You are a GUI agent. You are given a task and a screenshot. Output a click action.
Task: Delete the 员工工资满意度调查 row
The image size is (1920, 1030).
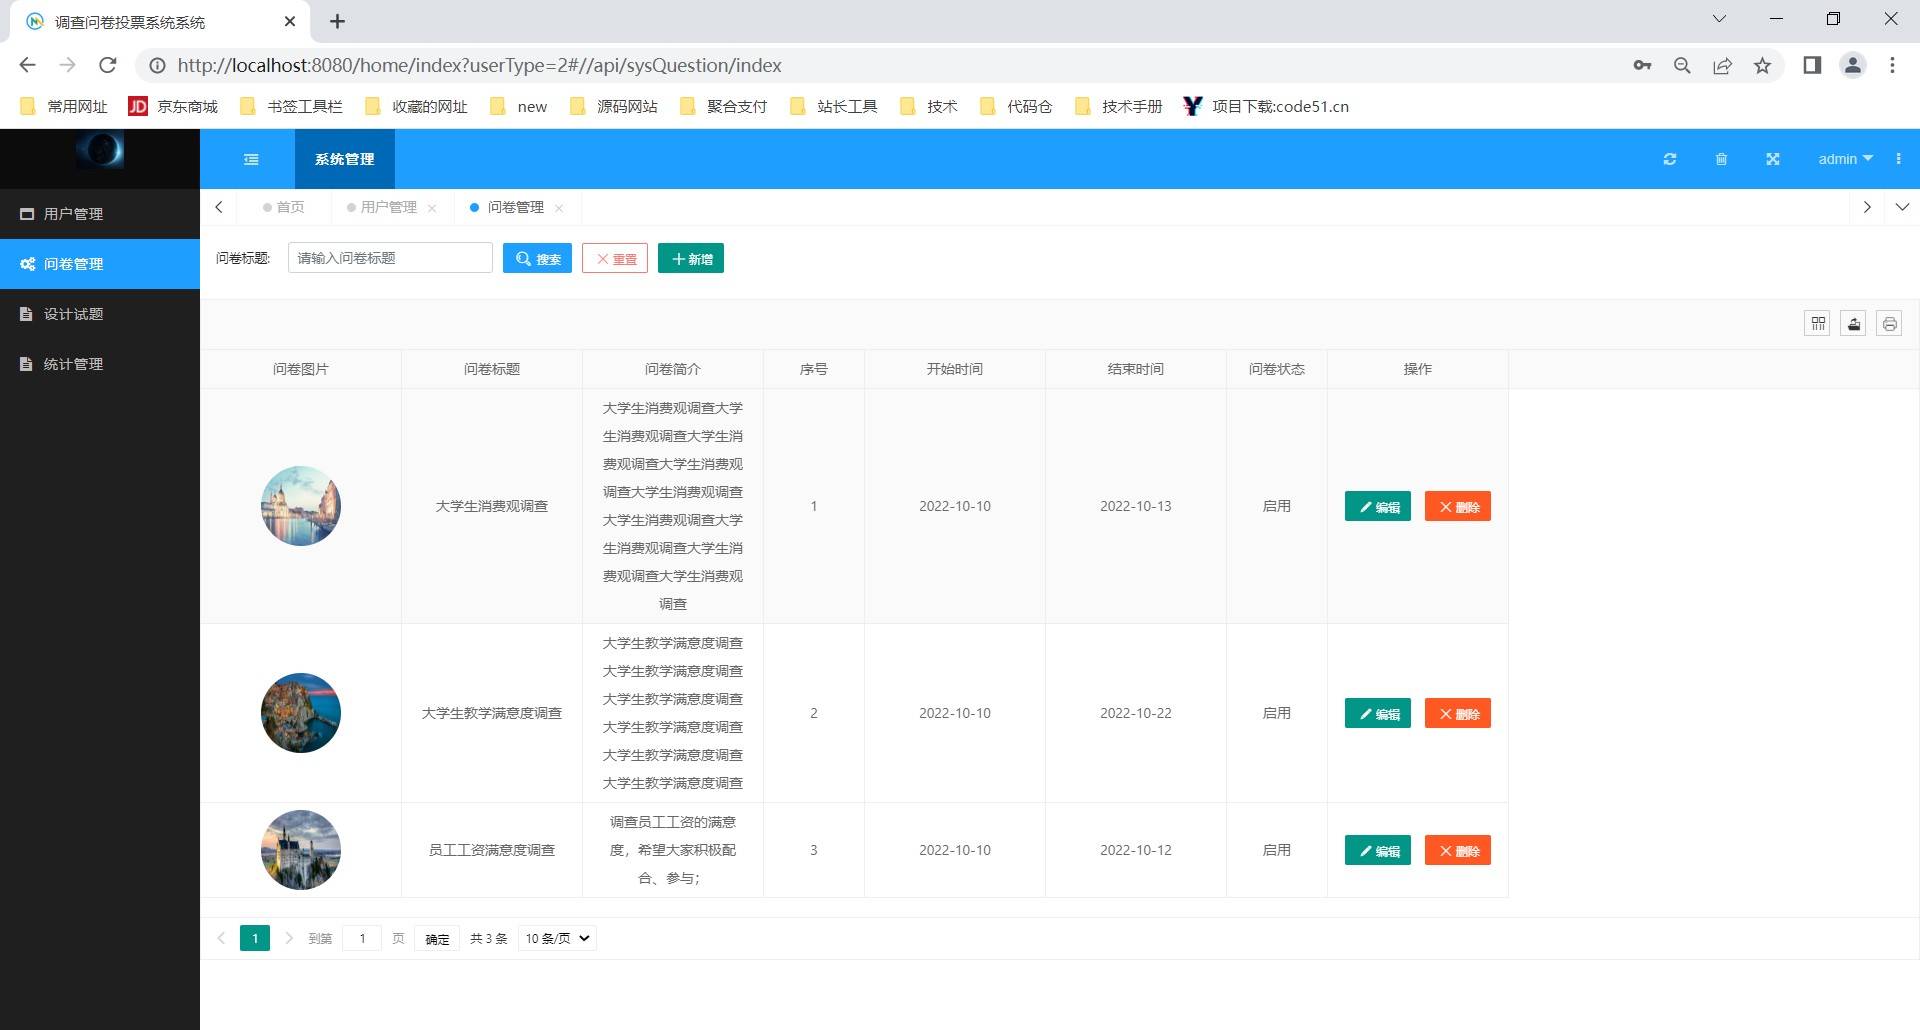pos(1458,850)
